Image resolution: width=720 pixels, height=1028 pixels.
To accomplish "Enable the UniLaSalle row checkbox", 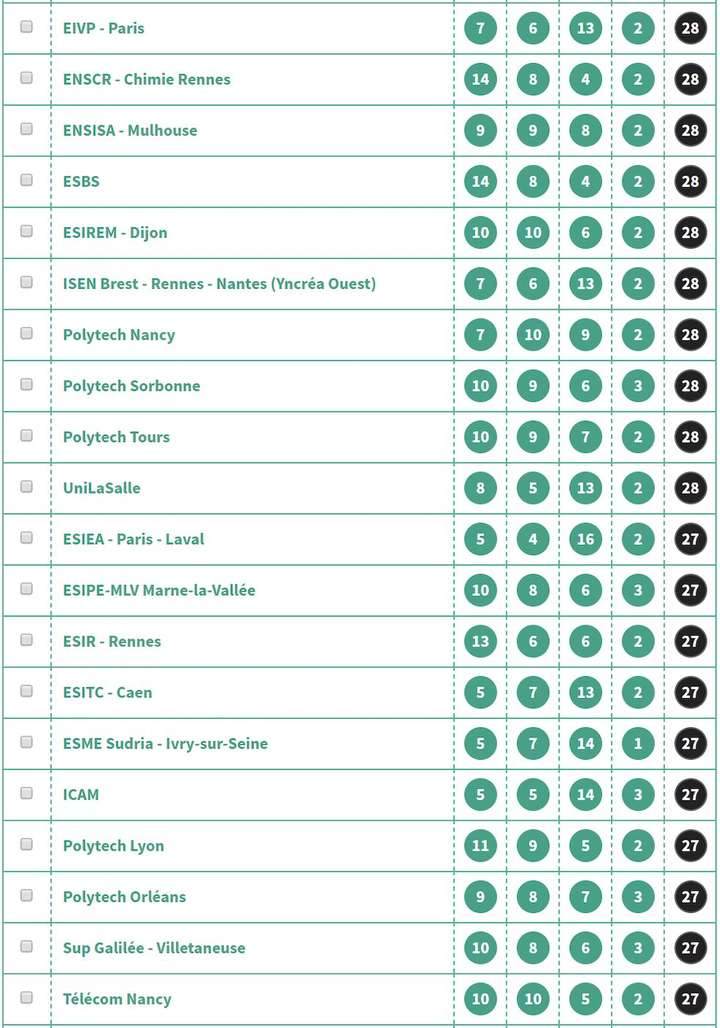I will (x=27, y=486).
